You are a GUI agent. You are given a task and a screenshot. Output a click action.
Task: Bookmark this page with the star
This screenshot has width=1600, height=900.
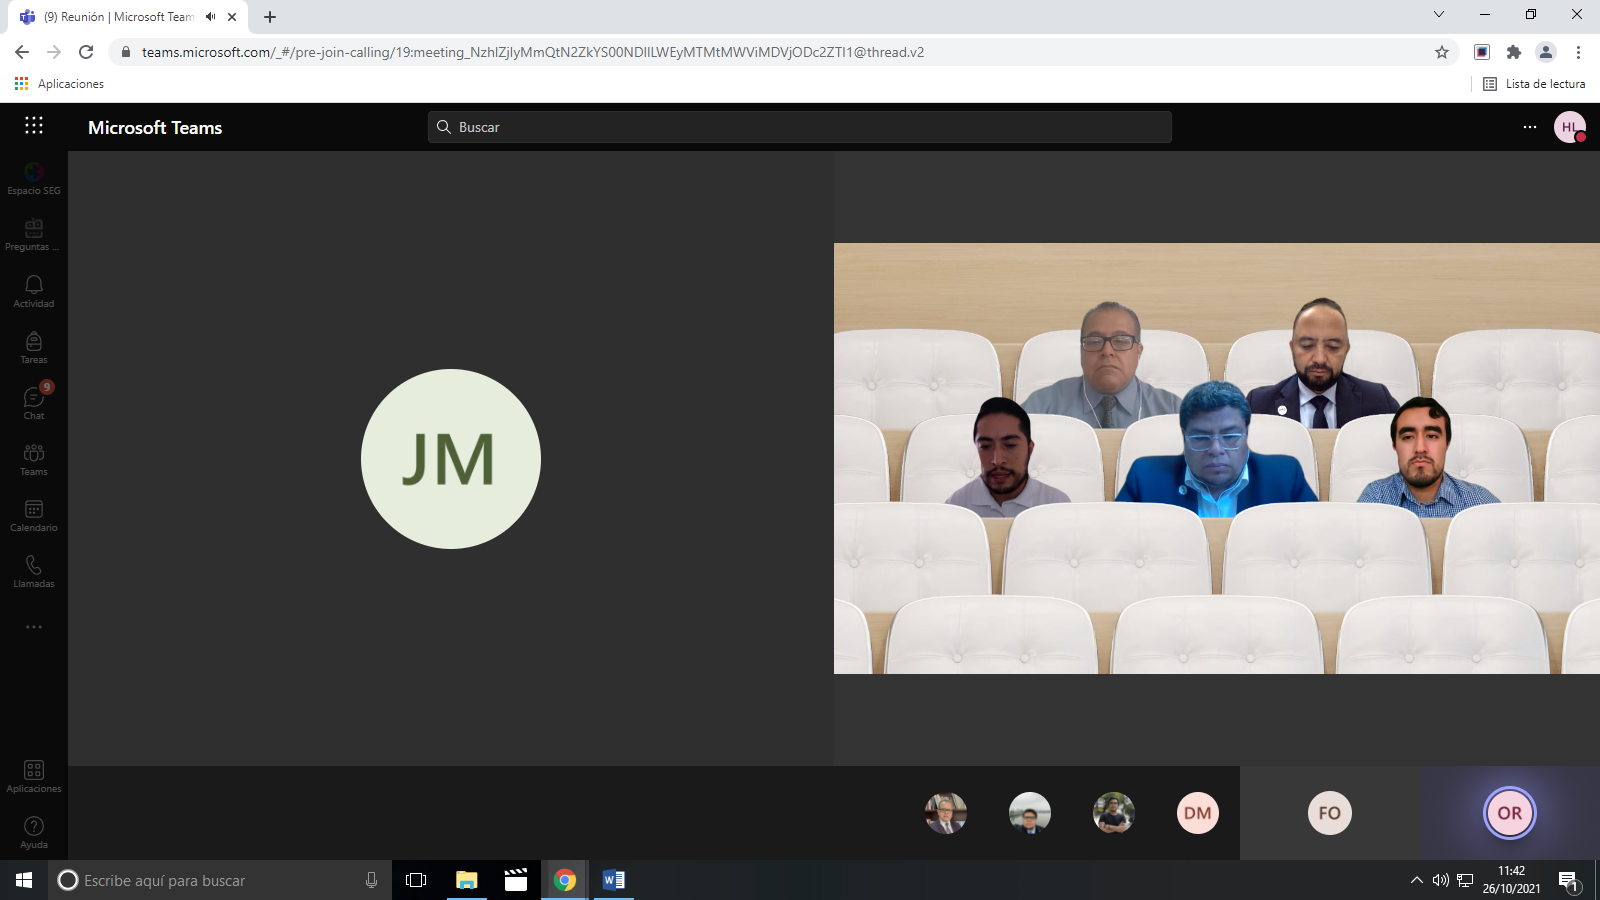point(1441,52)
